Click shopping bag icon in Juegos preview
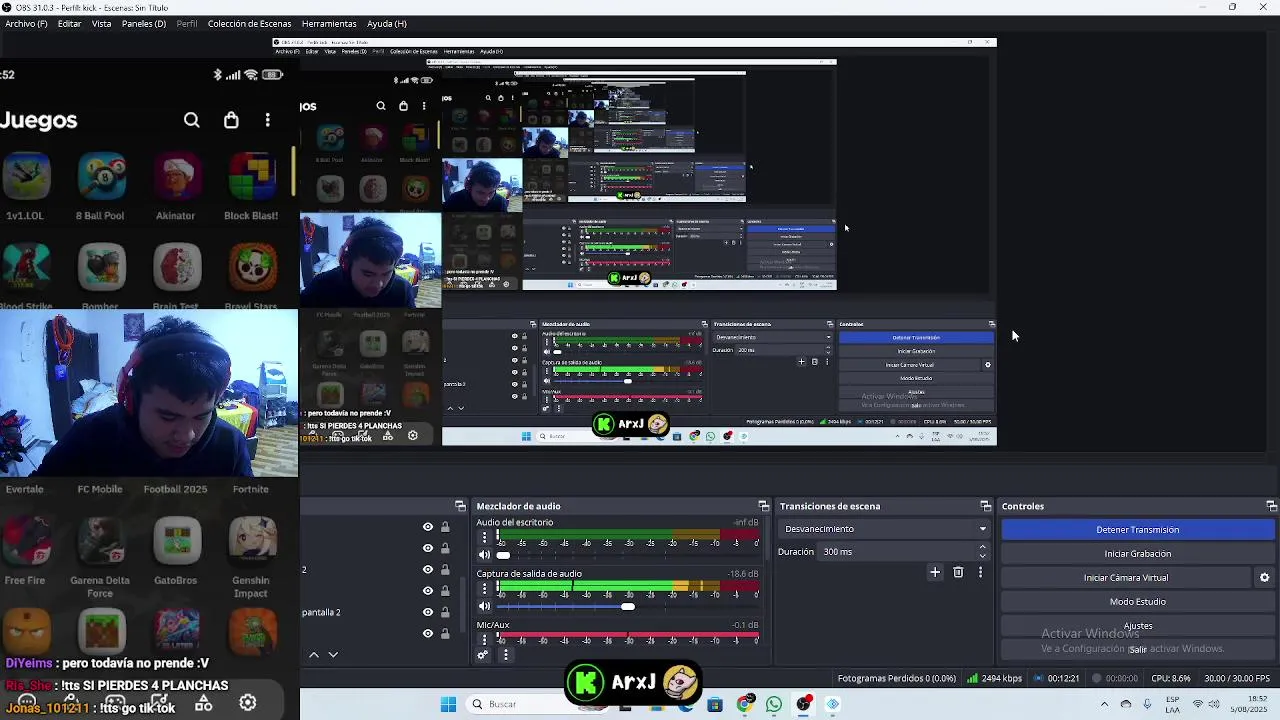Viewport: 1280px width, 720px height. click(231, 120)
